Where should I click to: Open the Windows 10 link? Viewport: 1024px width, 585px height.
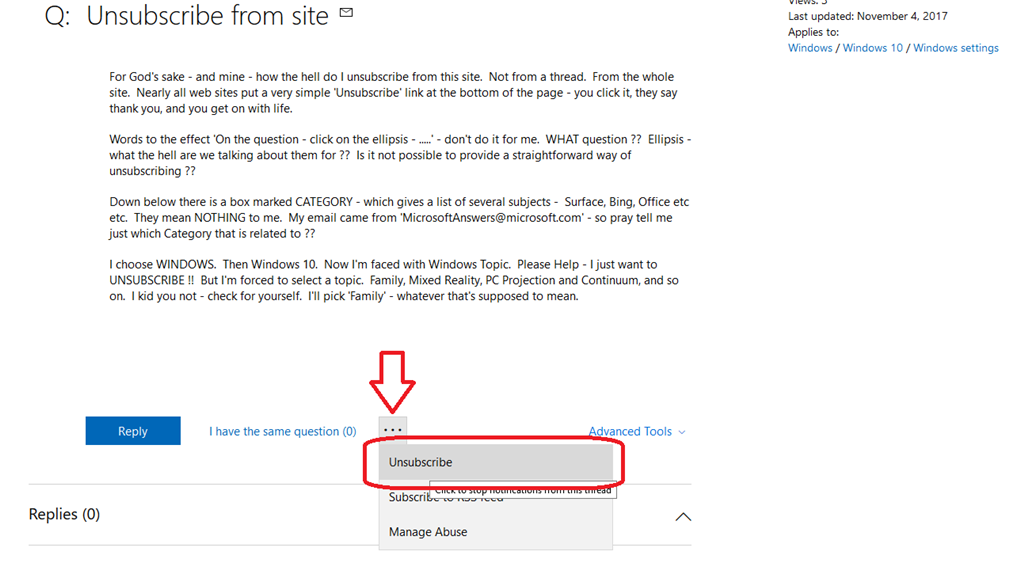872,47
